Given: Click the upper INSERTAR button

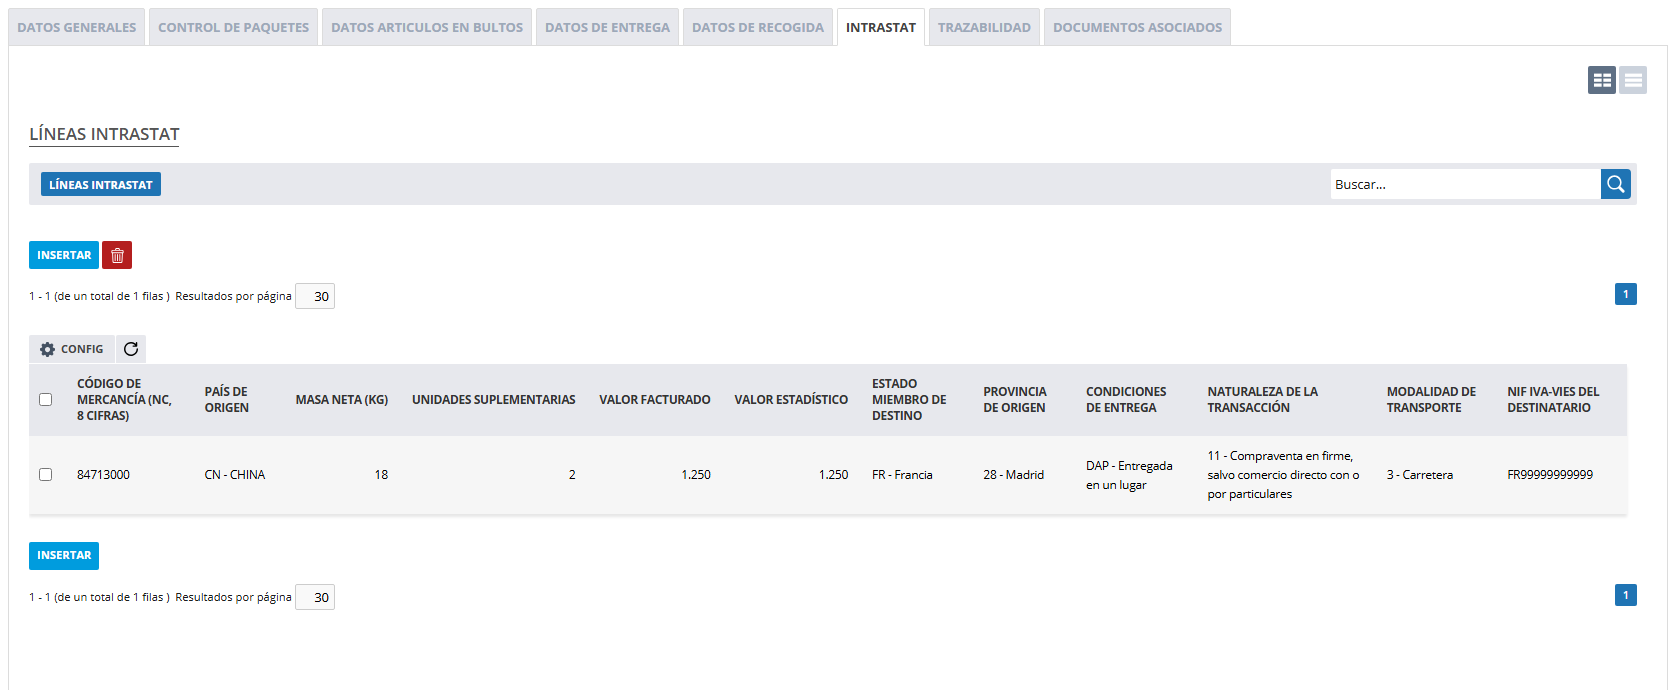Looking at the screenshot, I should pyautogui.click(x=64, y=255).
